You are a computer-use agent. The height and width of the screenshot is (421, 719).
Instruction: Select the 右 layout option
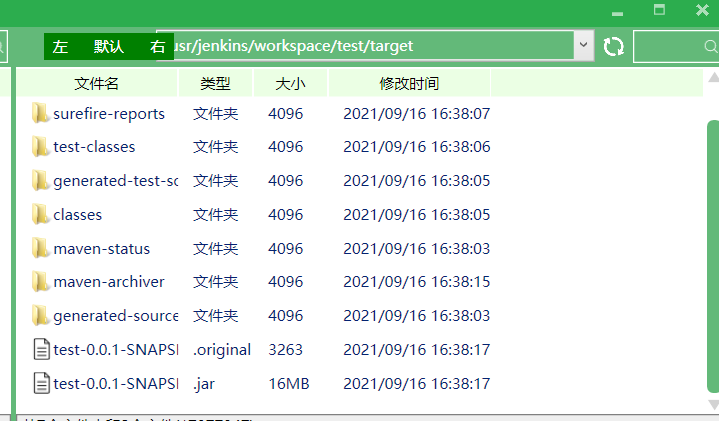[157, 46]
